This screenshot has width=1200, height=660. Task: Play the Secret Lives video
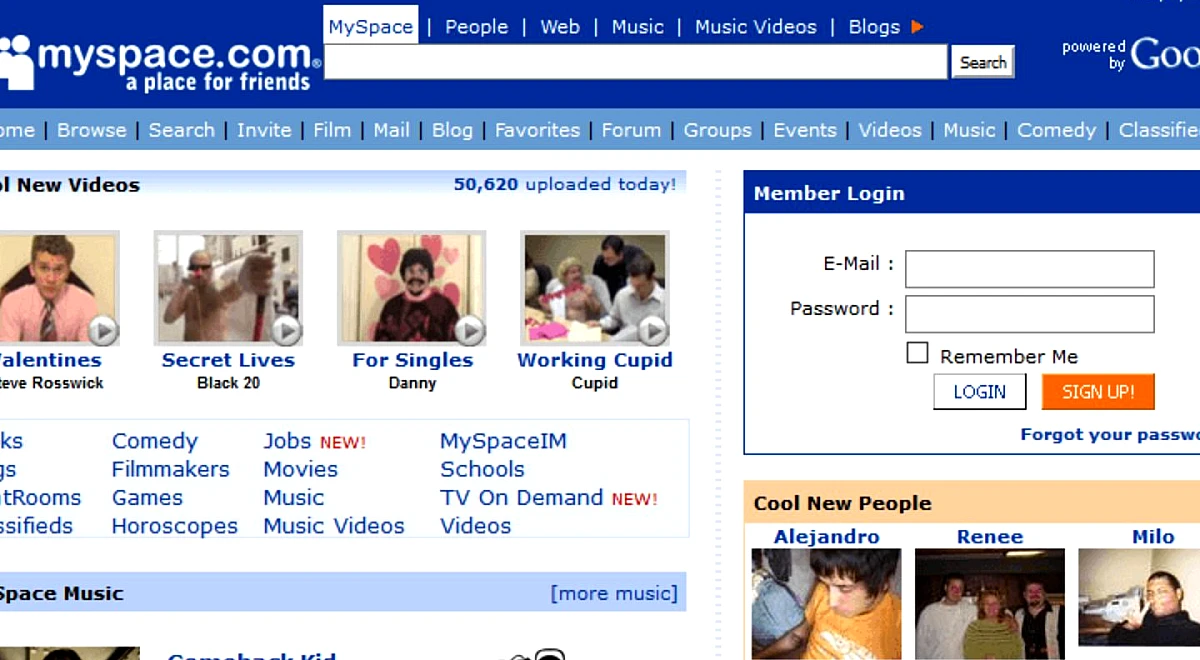(286, 329)
